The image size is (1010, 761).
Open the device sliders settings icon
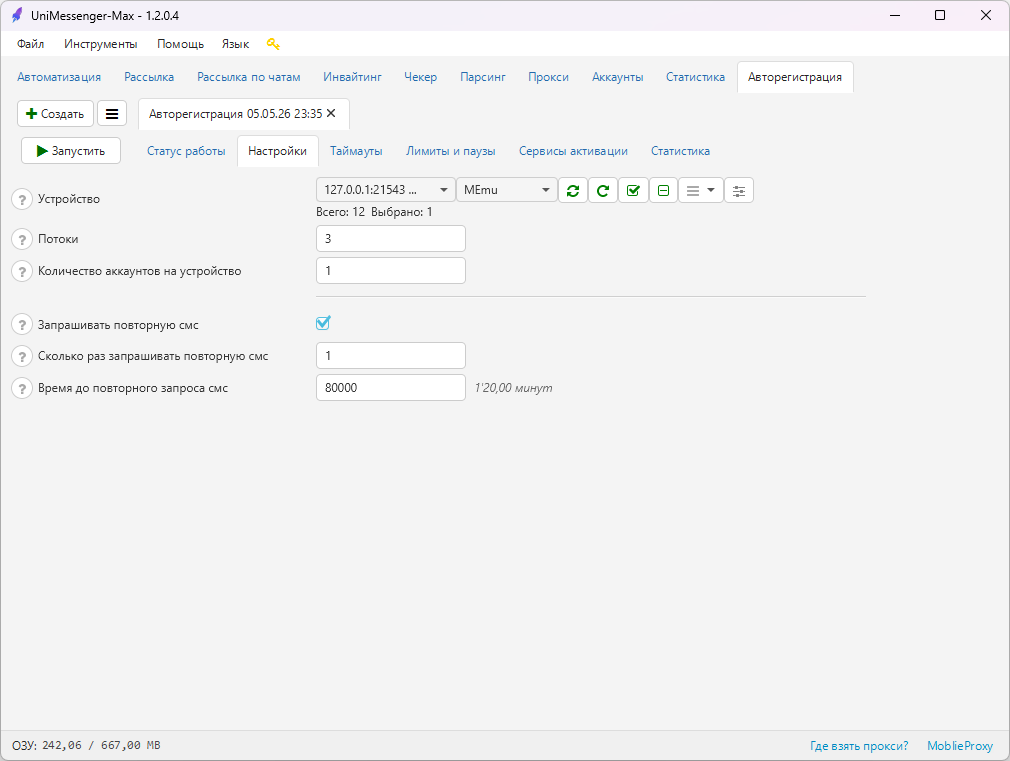coord(739,190)
